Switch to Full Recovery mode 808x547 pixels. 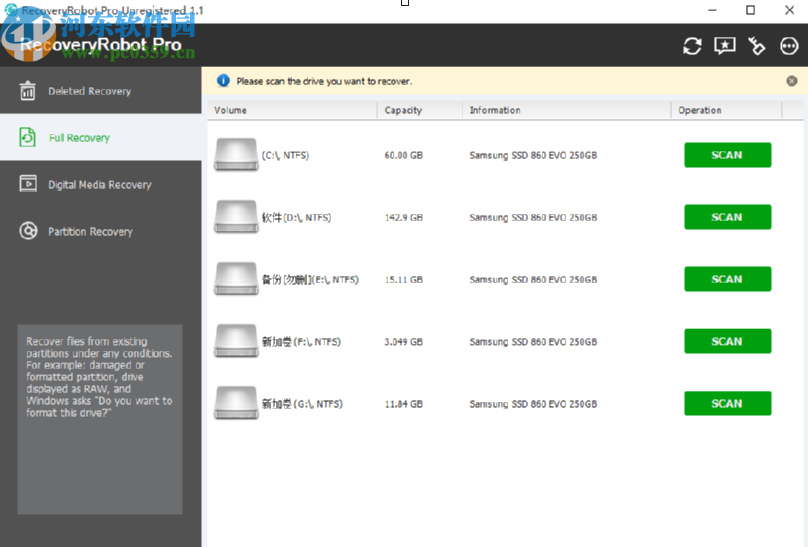100,138
